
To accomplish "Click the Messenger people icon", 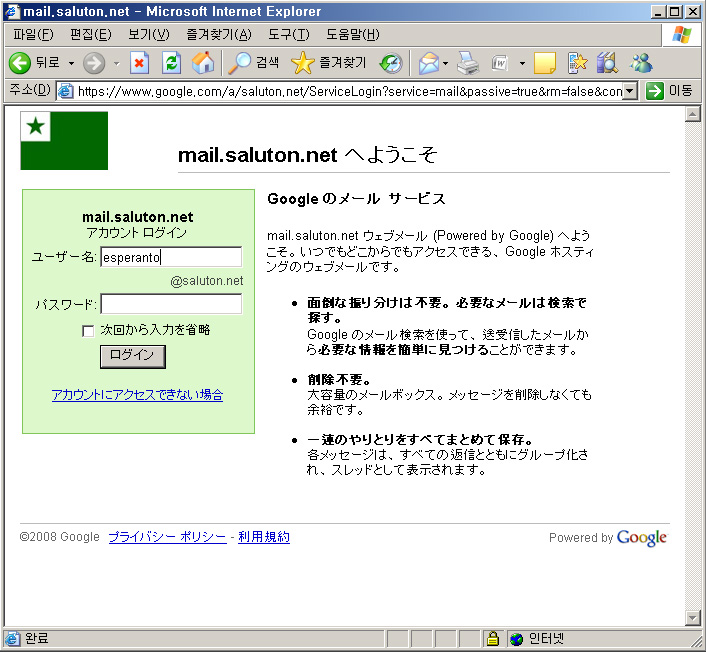I will pos(641,63).
